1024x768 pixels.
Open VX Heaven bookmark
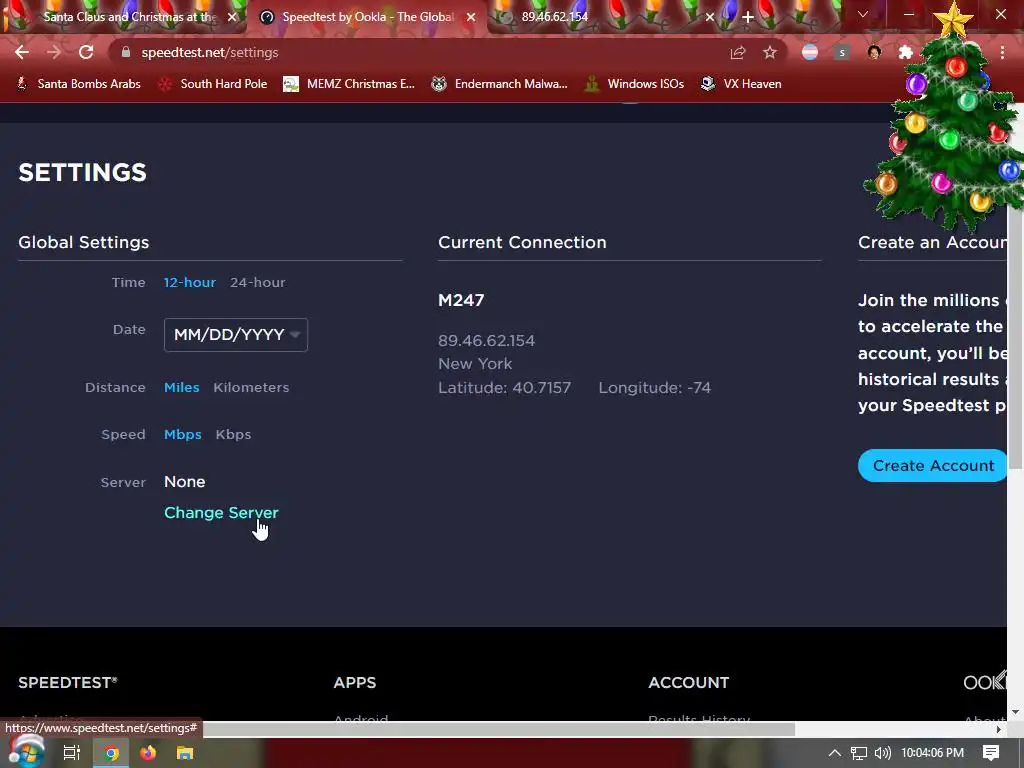[x=741, y=84]
